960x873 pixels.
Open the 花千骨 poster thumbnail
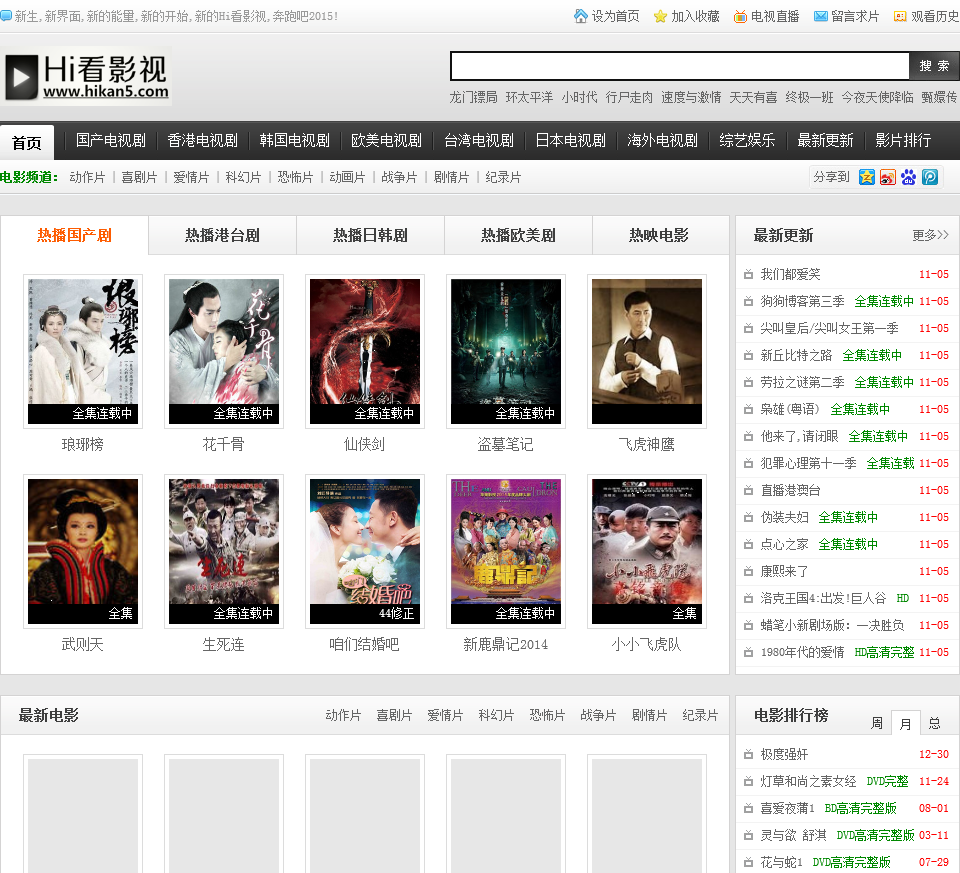pos(223,351)
